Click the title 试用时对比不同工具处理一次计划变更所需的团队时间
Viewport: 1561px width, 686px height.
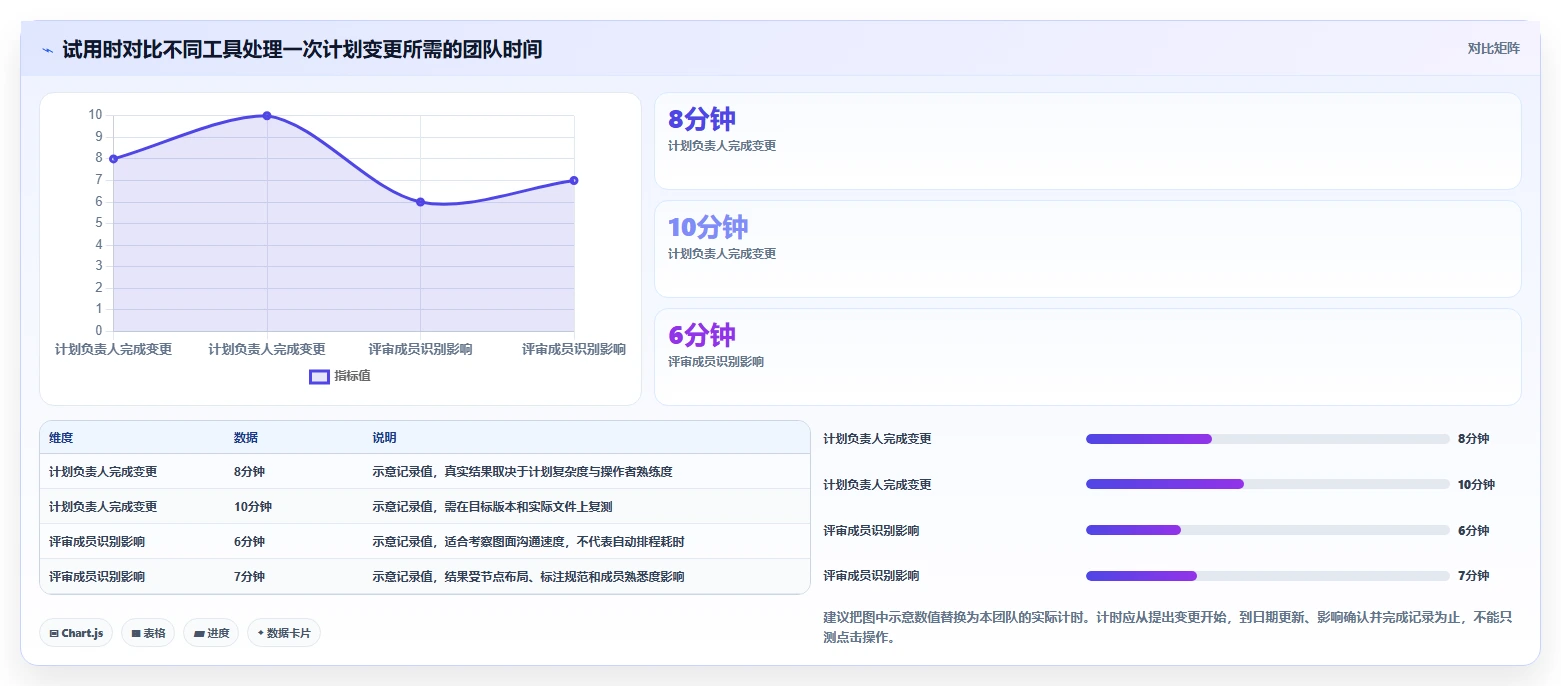(302, 49)
